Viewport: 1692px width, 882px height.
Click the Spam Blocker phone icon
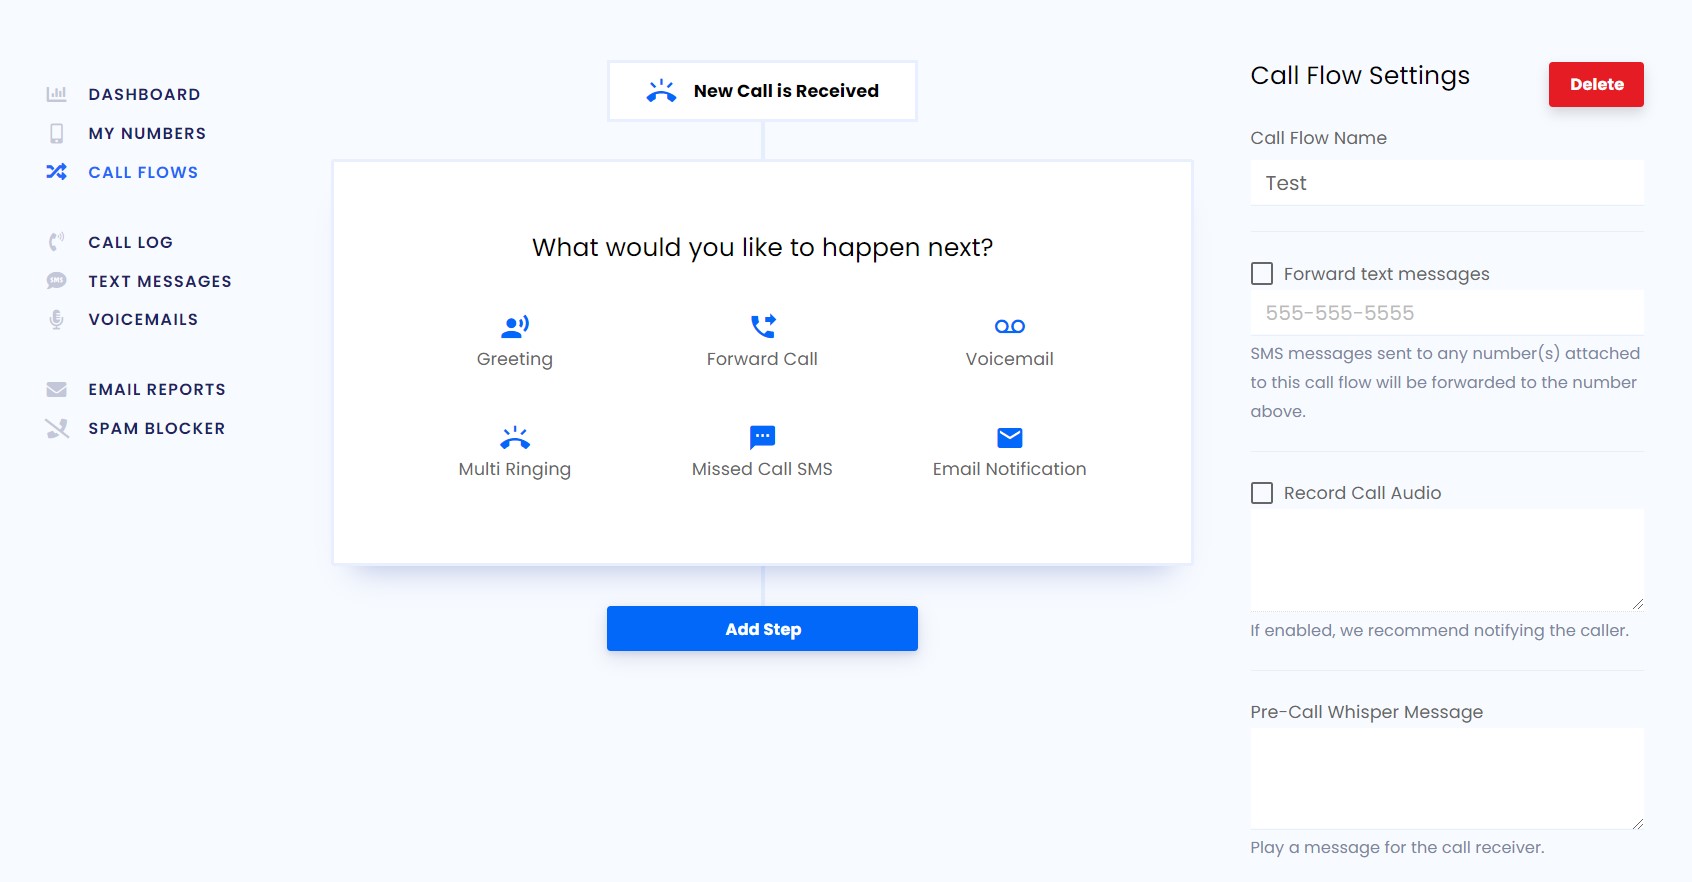tap(57, 429)
